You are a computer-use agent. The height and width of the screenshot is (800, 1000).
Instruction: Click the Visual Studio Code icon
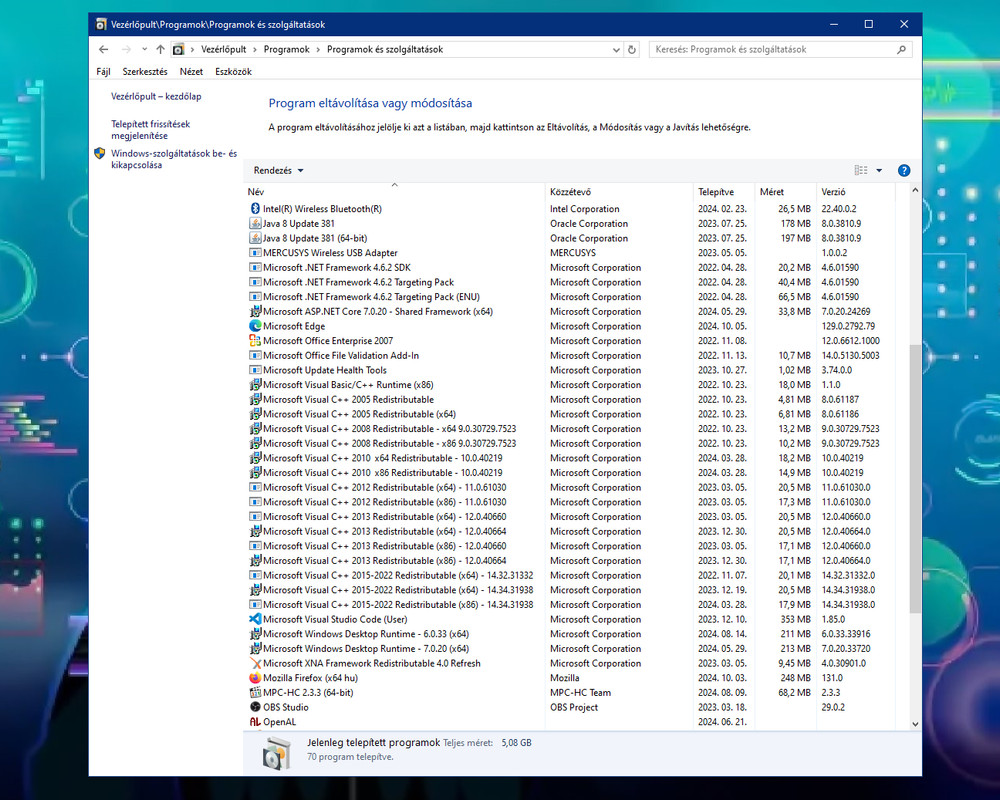pyautogui.click(x=255, y=619)
